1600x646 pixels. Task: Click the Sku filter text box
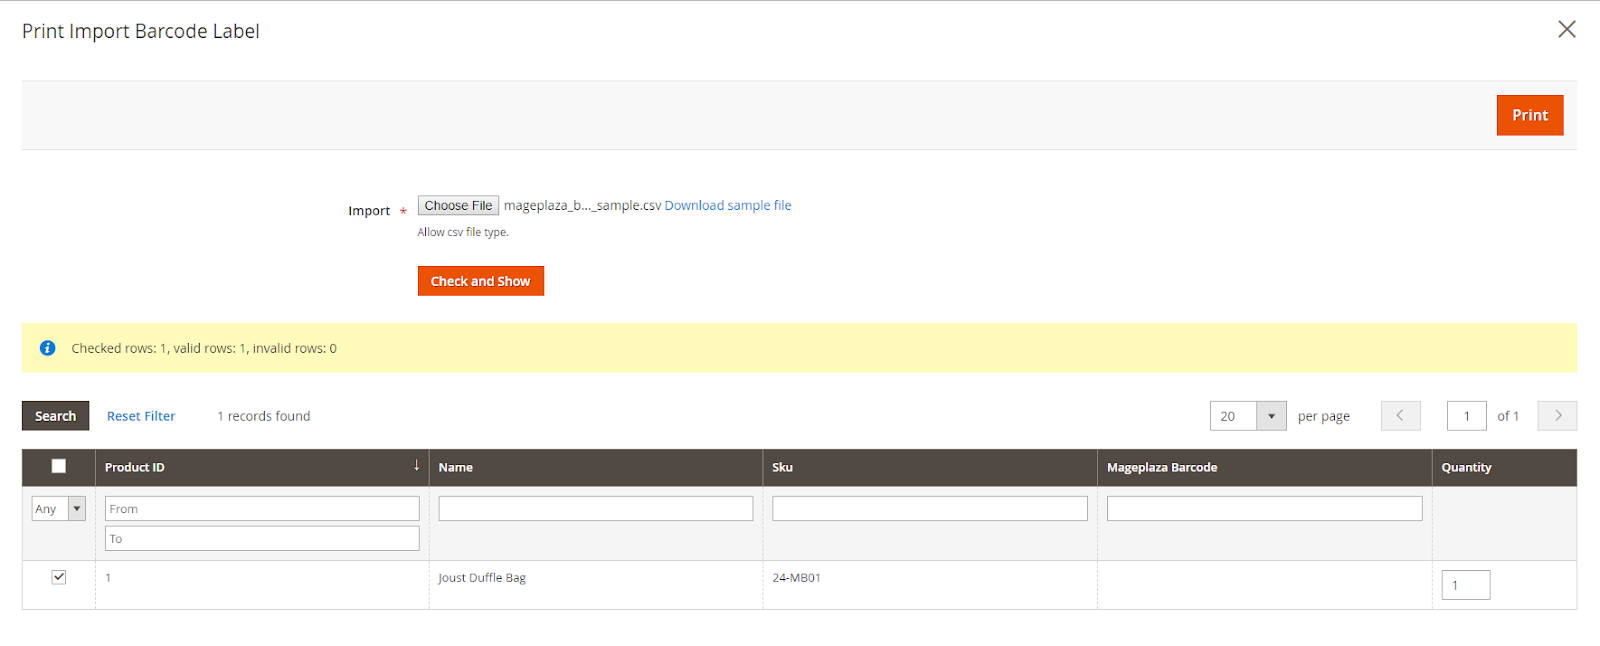tap(929, 509)
